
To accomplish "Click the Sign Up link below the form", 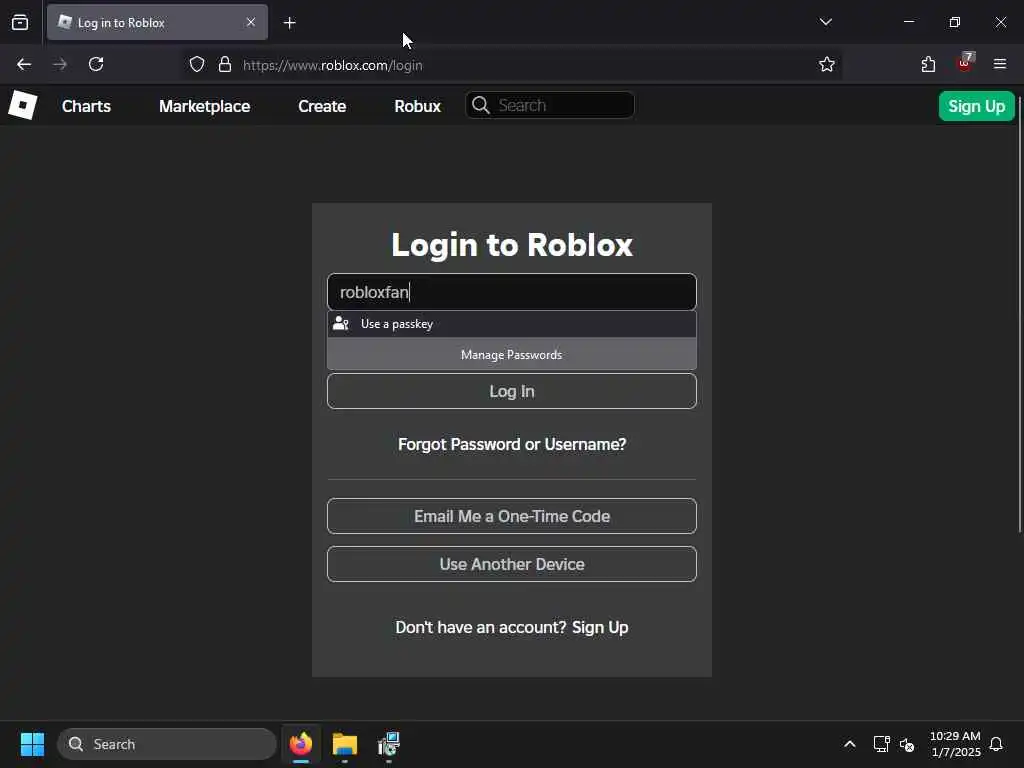I will (600, 628).
